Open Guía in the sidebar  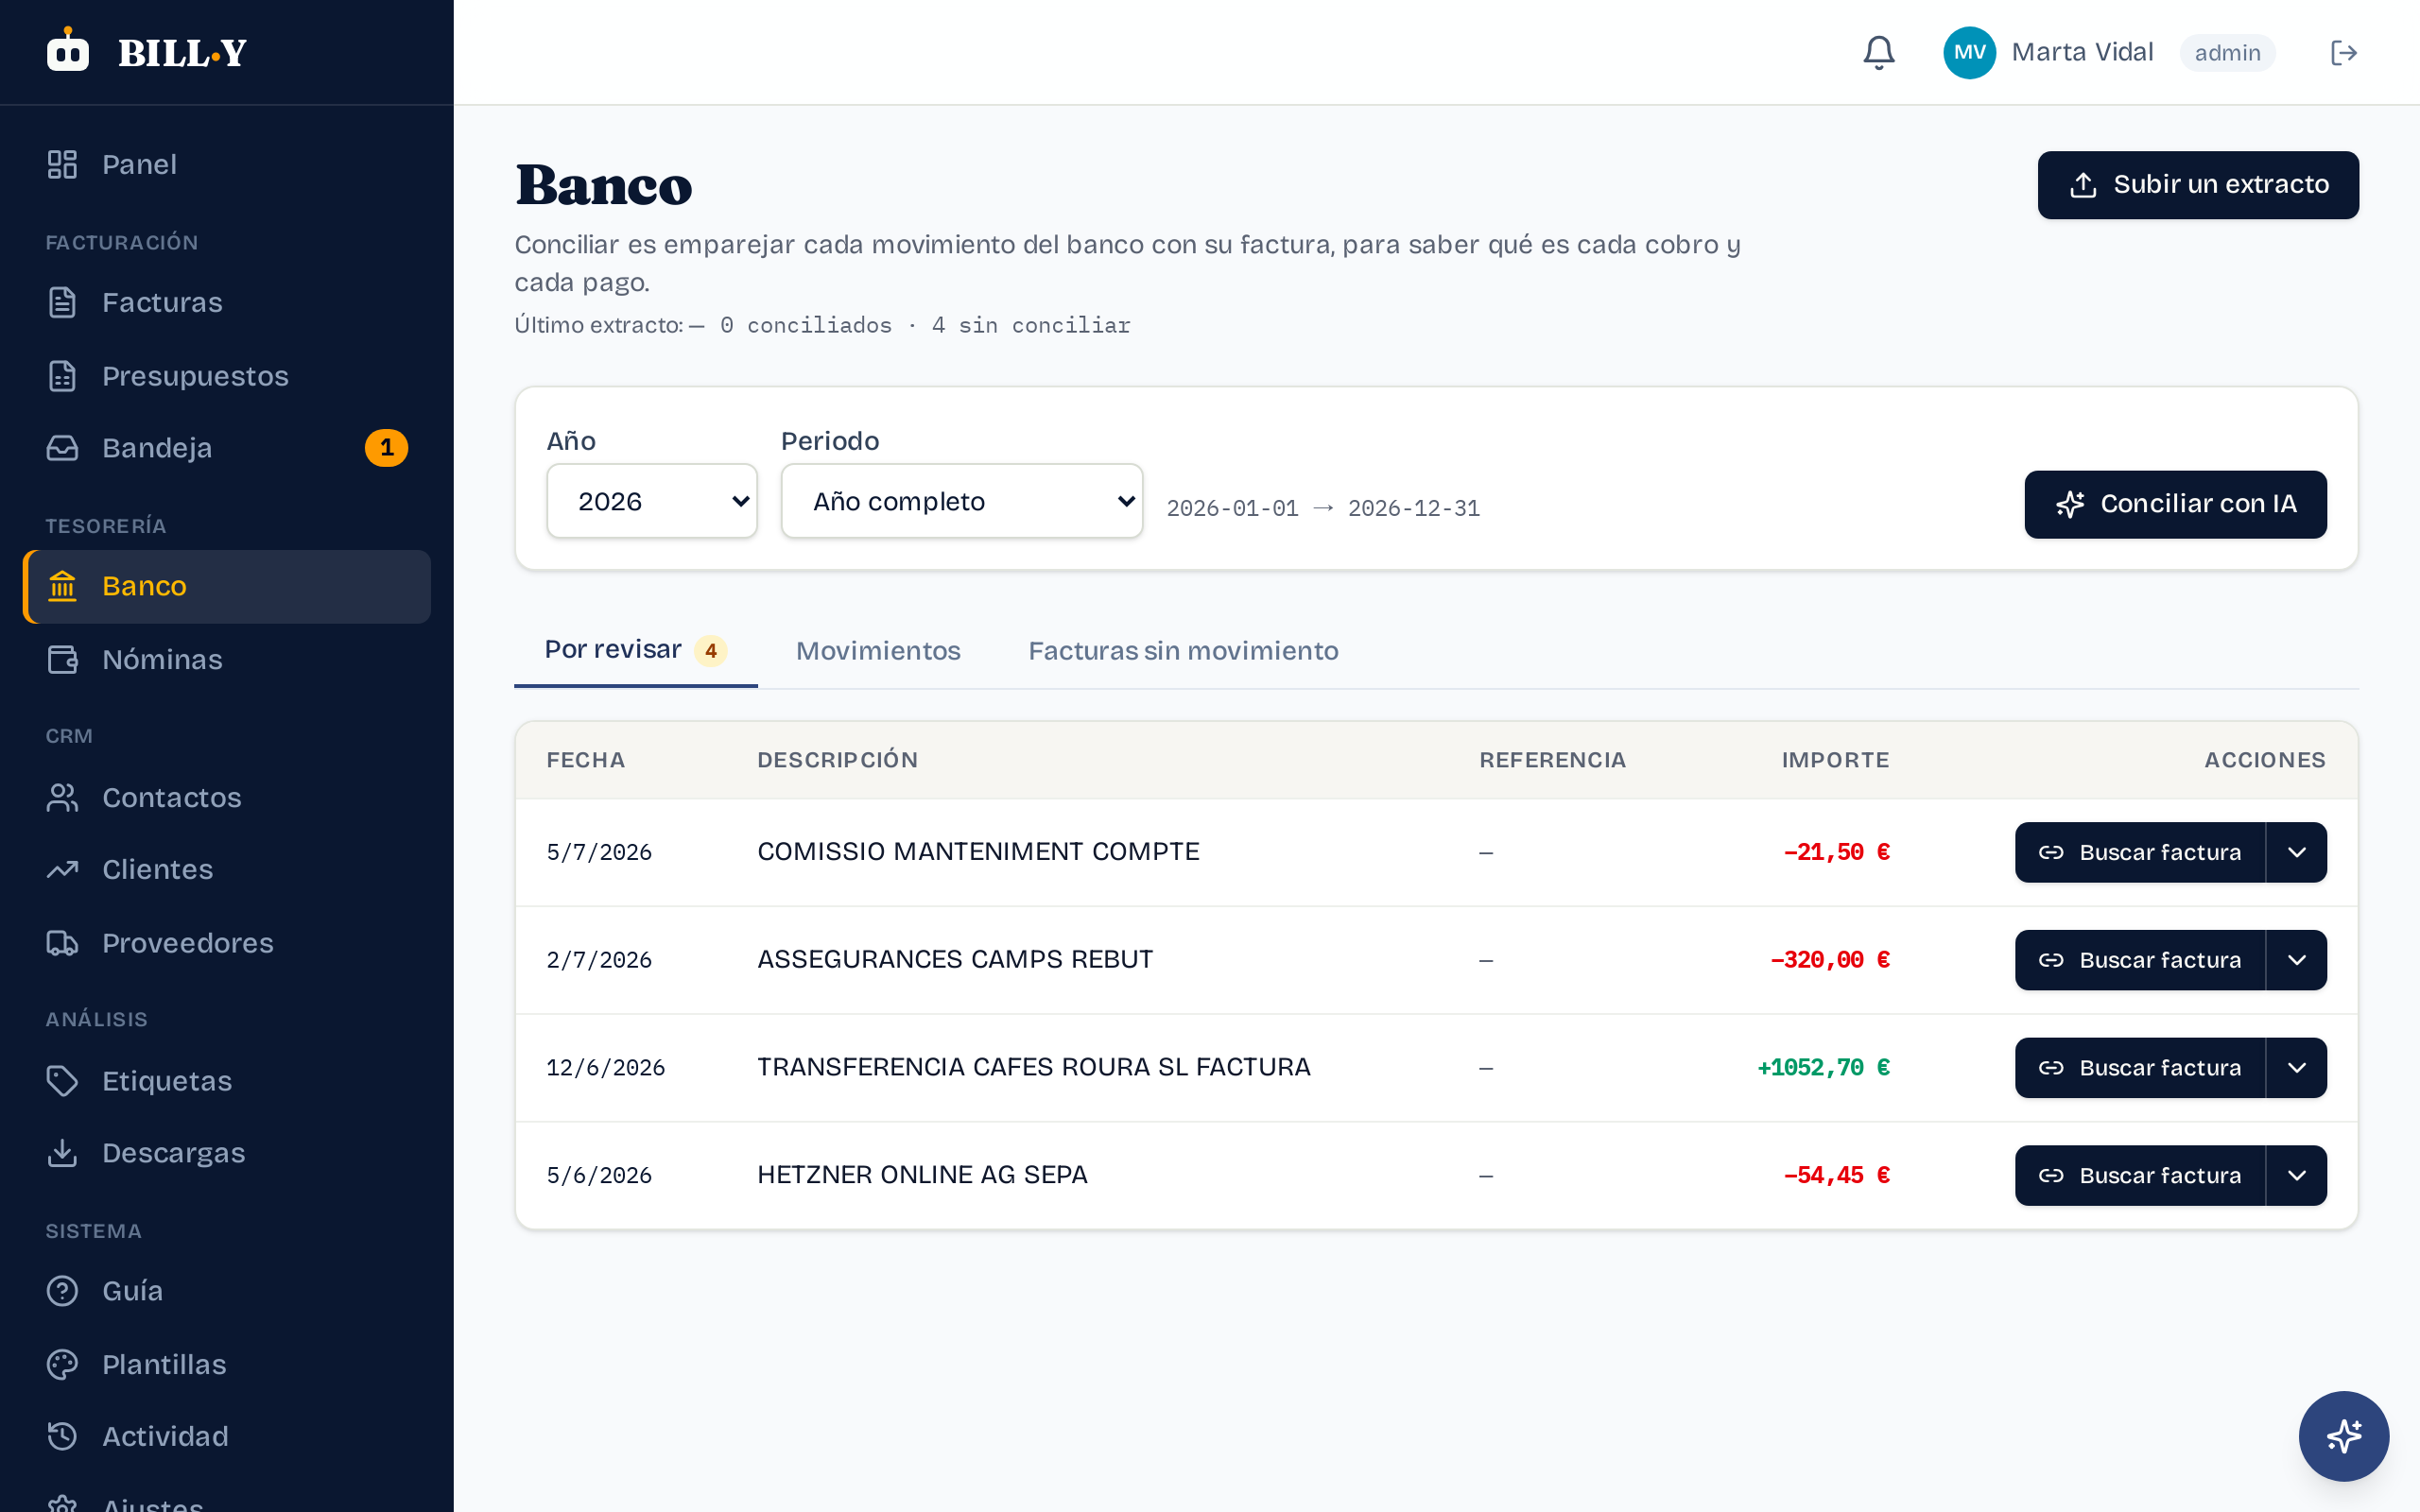tap(227, 1291)
